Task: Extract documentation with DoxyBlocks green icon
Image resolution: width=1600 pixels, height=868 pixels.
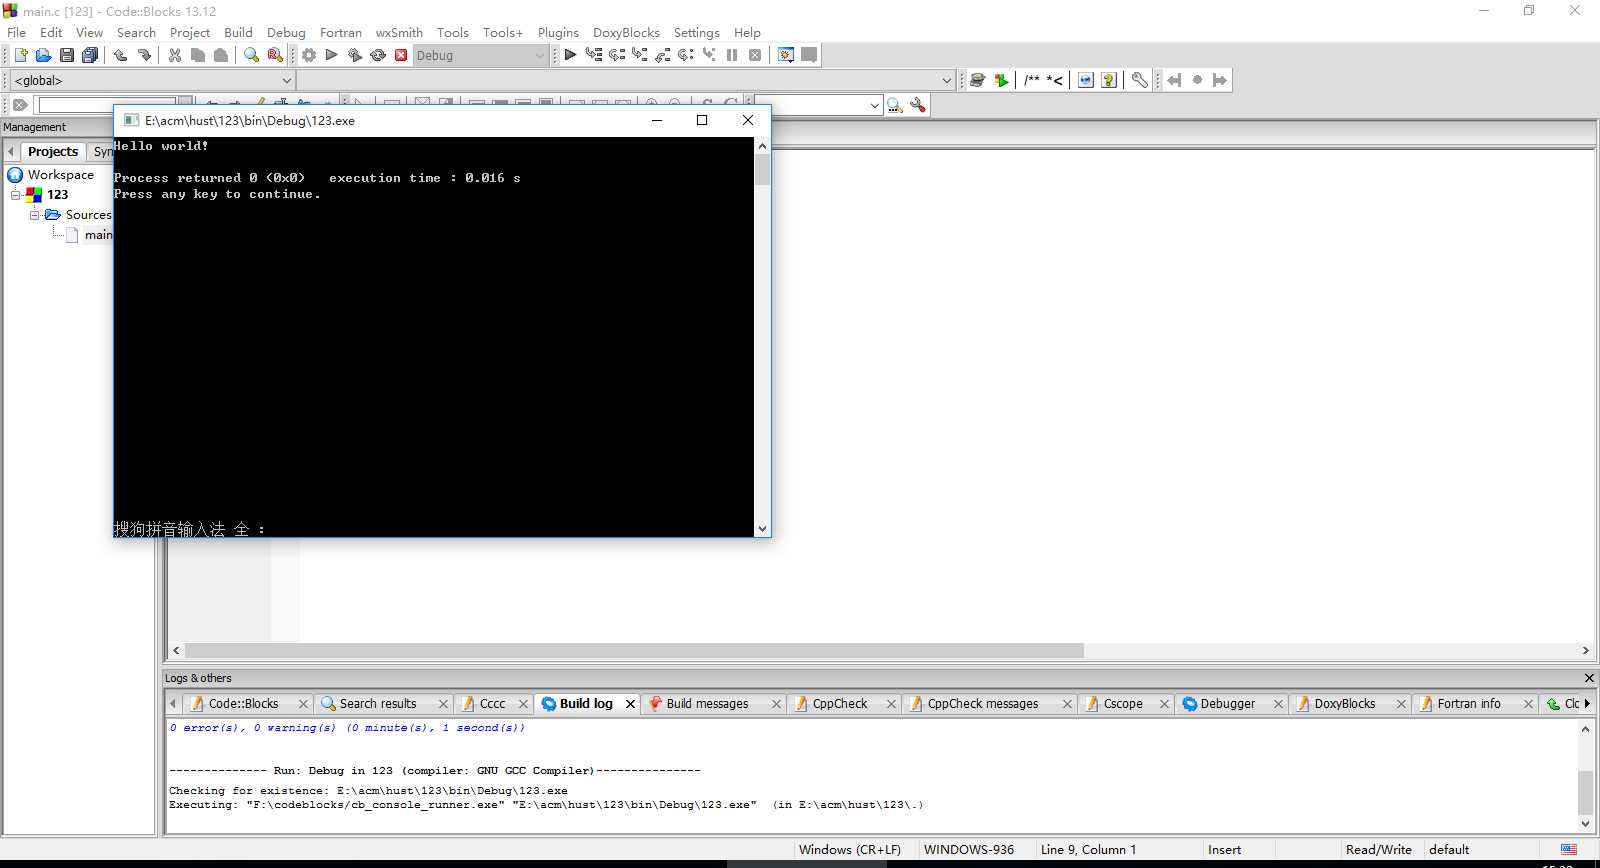Action: pos(1001,80)
